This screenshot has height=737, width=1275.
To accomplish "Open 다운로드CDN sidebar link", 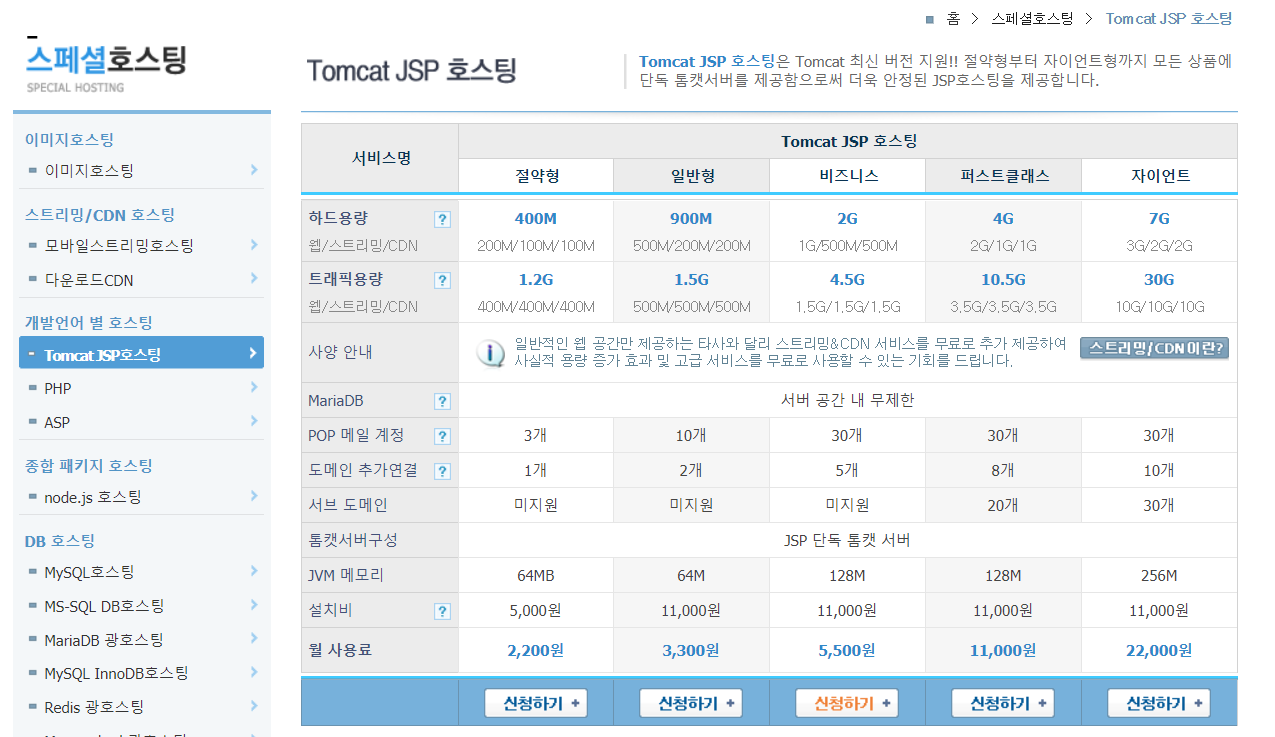I will 89,280.
